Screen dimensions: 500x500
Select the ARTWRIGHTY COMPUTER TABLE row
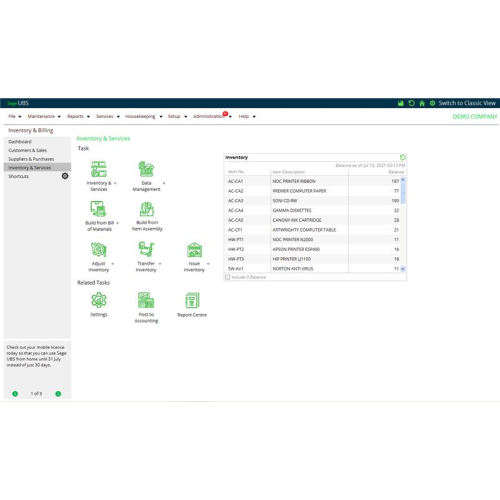pyautogui.click(x=312, y=230)
